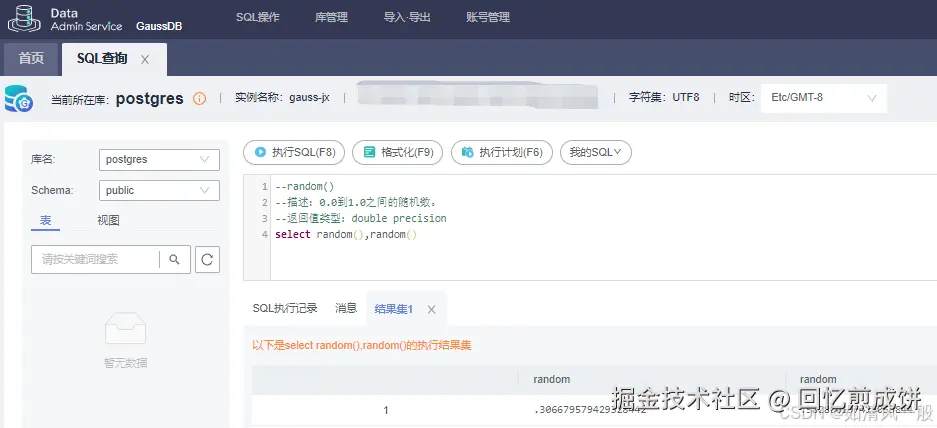This screenshot has height=428, width=937.
Task: Open the 时区 Etc/GMT-8 dropdown
Action: point(823,97)
